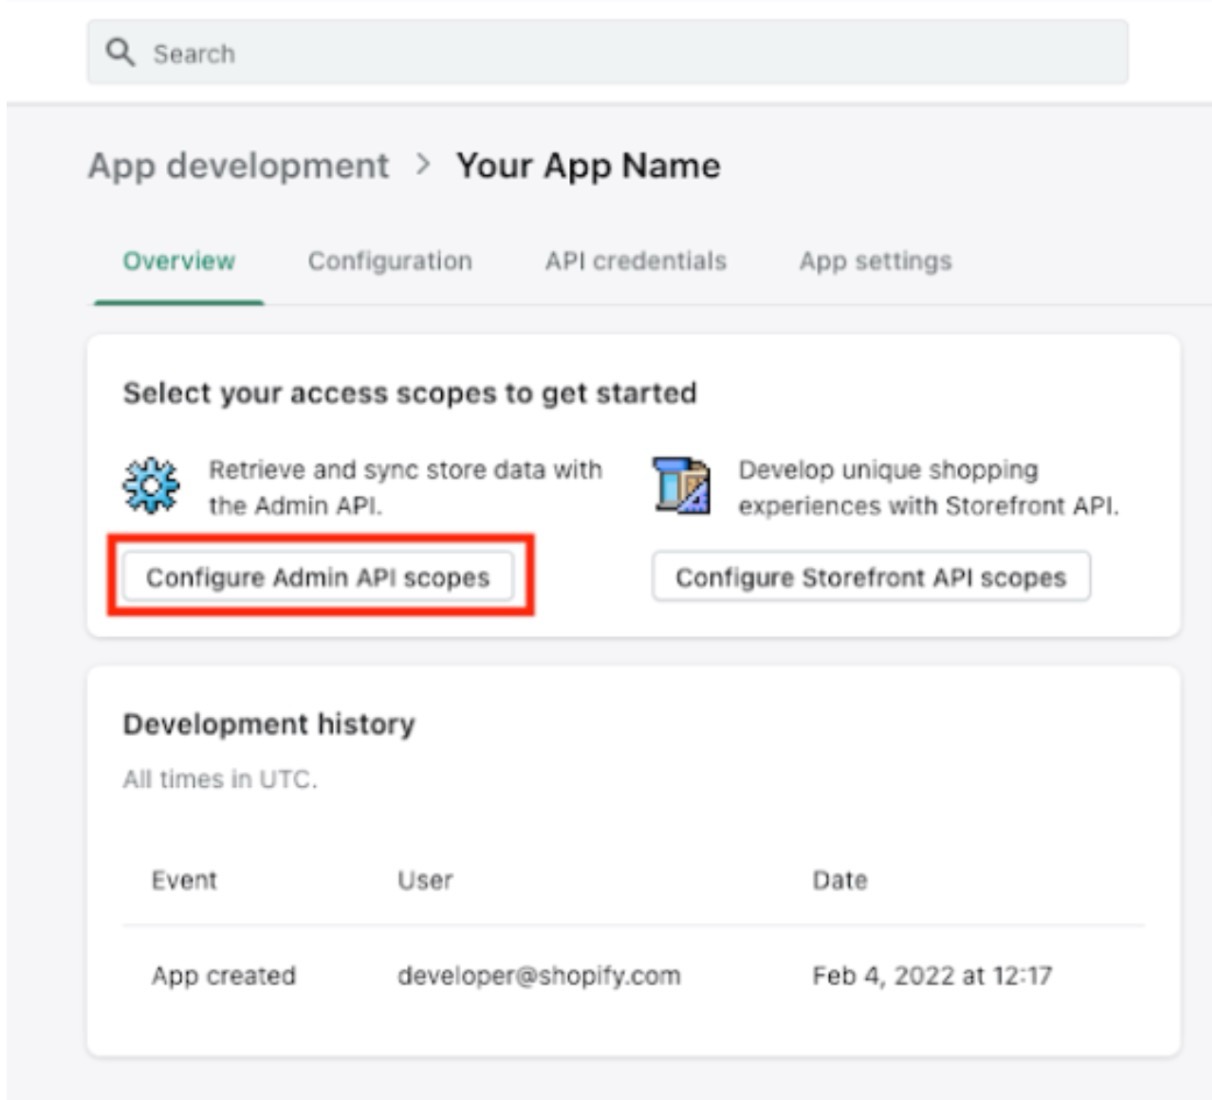Click the Your App Name title
This screenshot has height=1100, width=1212.
(588, 165)
